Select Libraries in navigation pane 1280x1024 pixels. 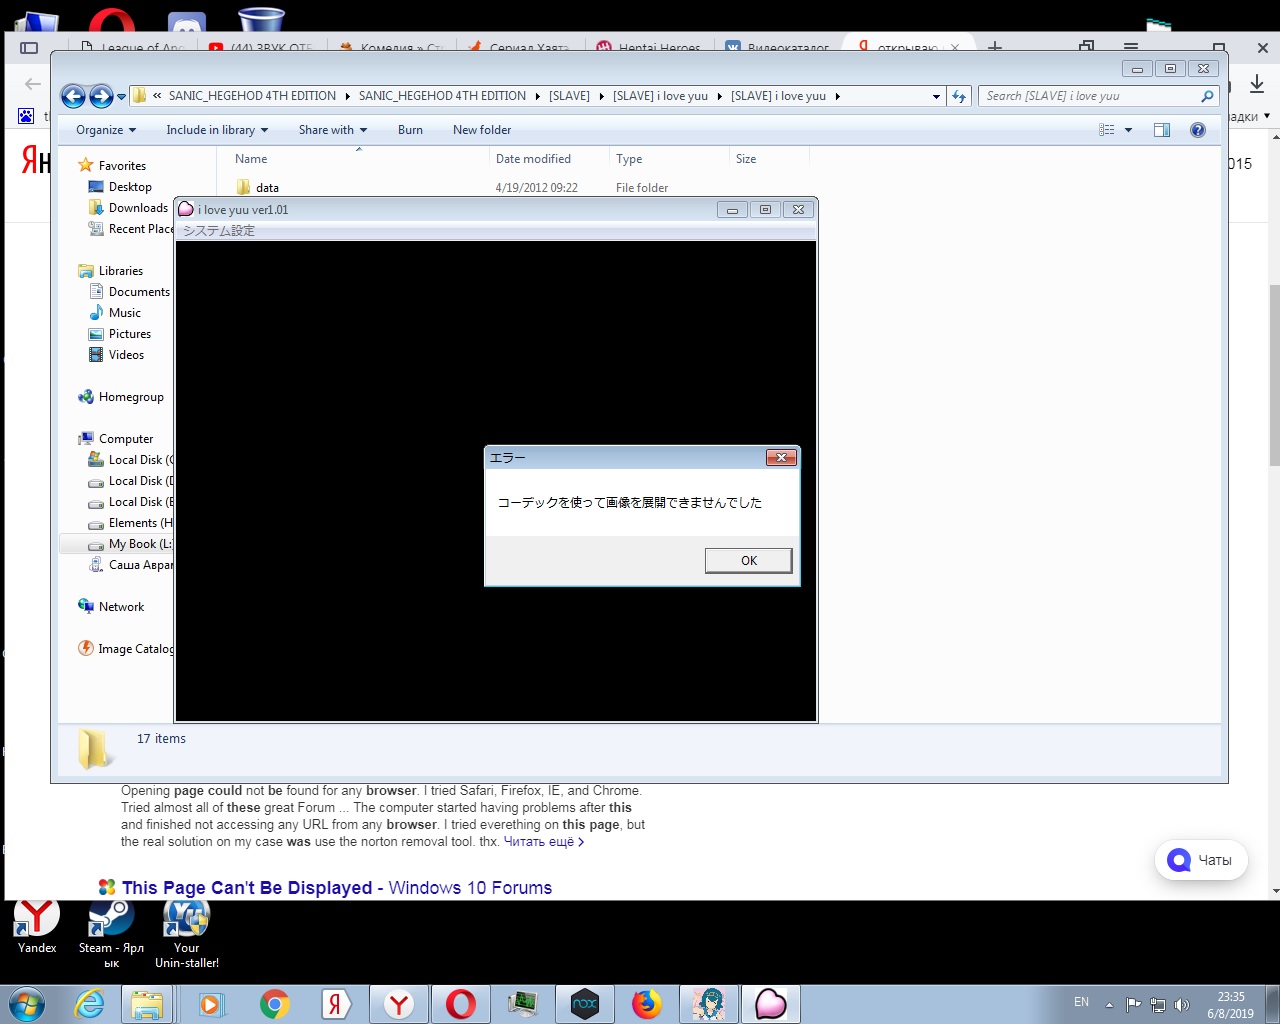click(120, 271)
